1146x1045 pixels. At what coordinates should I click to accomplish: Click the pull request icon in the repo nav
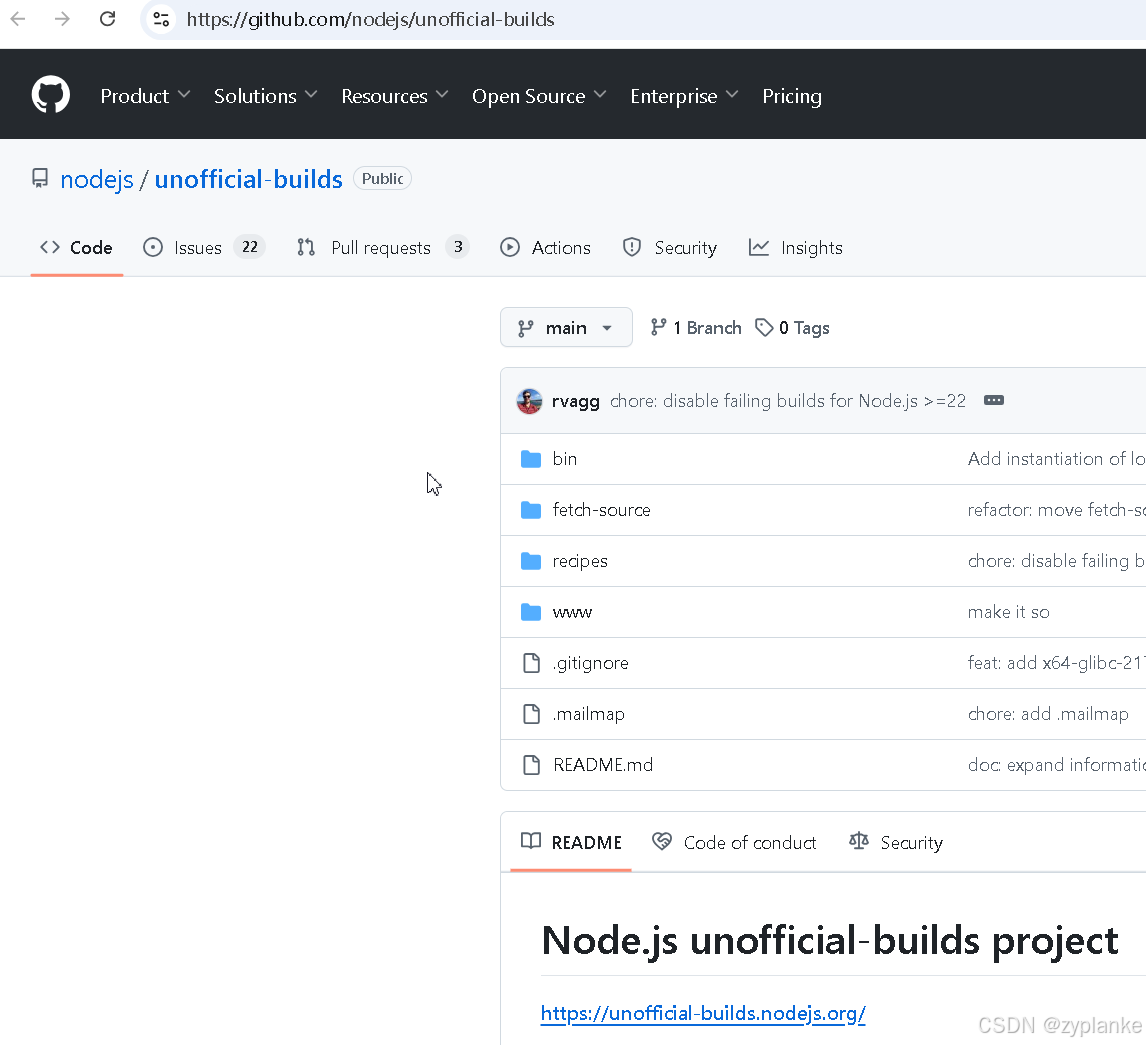[306, 247]
